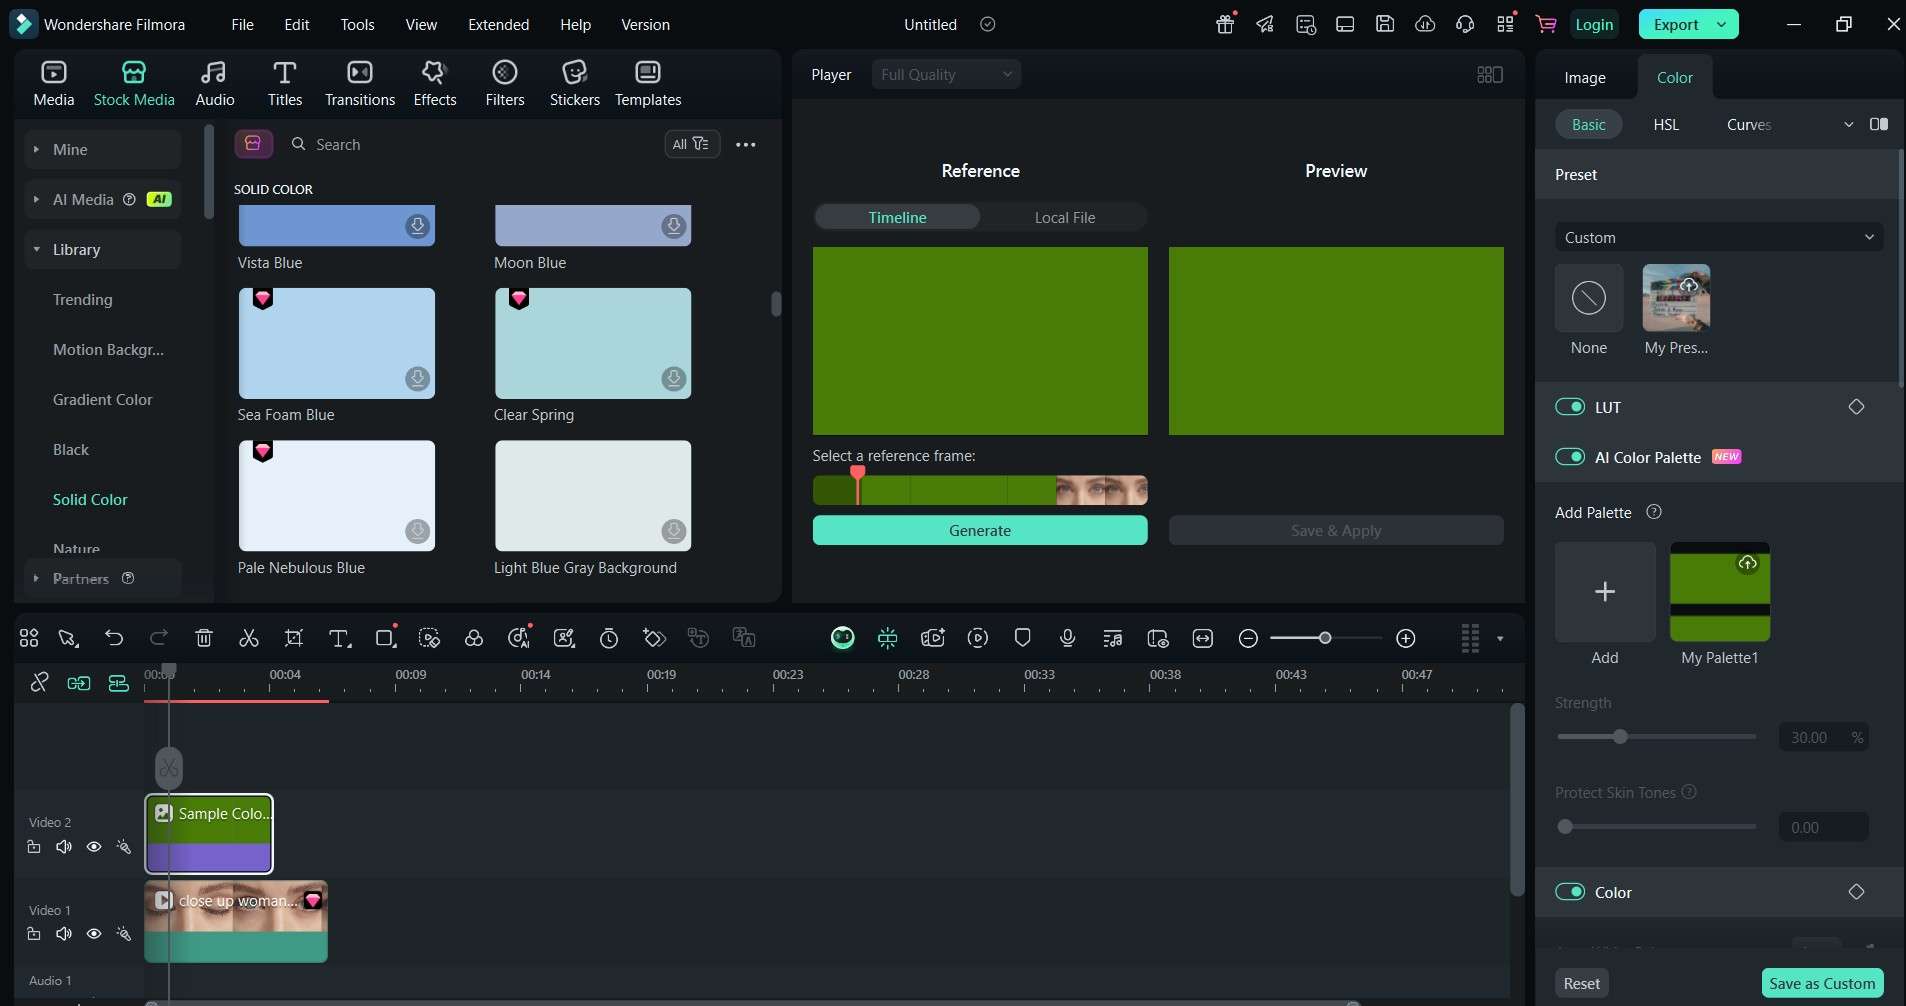Open the Tools menu
Viewport: 1906px width, 1006px height.
point(357,24)
